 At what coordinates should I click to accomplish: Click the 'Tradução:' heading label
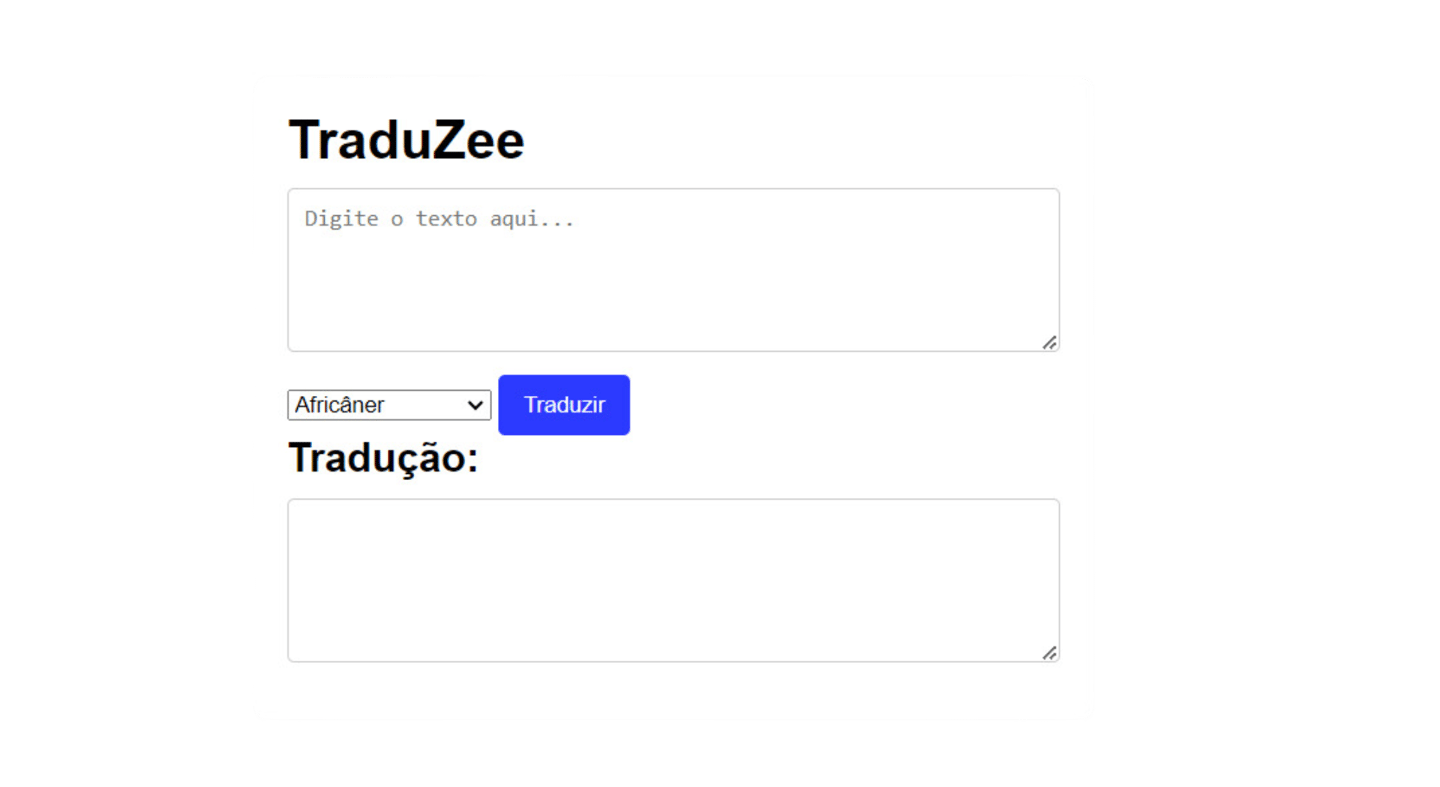click(x=383, y=459)
